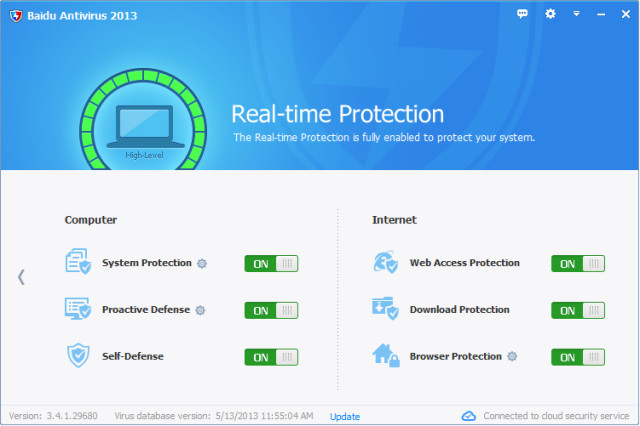This screenshot has height=426, width=640.
Task: Open the feedback chat bubble icon
Action: coord(522,14)
